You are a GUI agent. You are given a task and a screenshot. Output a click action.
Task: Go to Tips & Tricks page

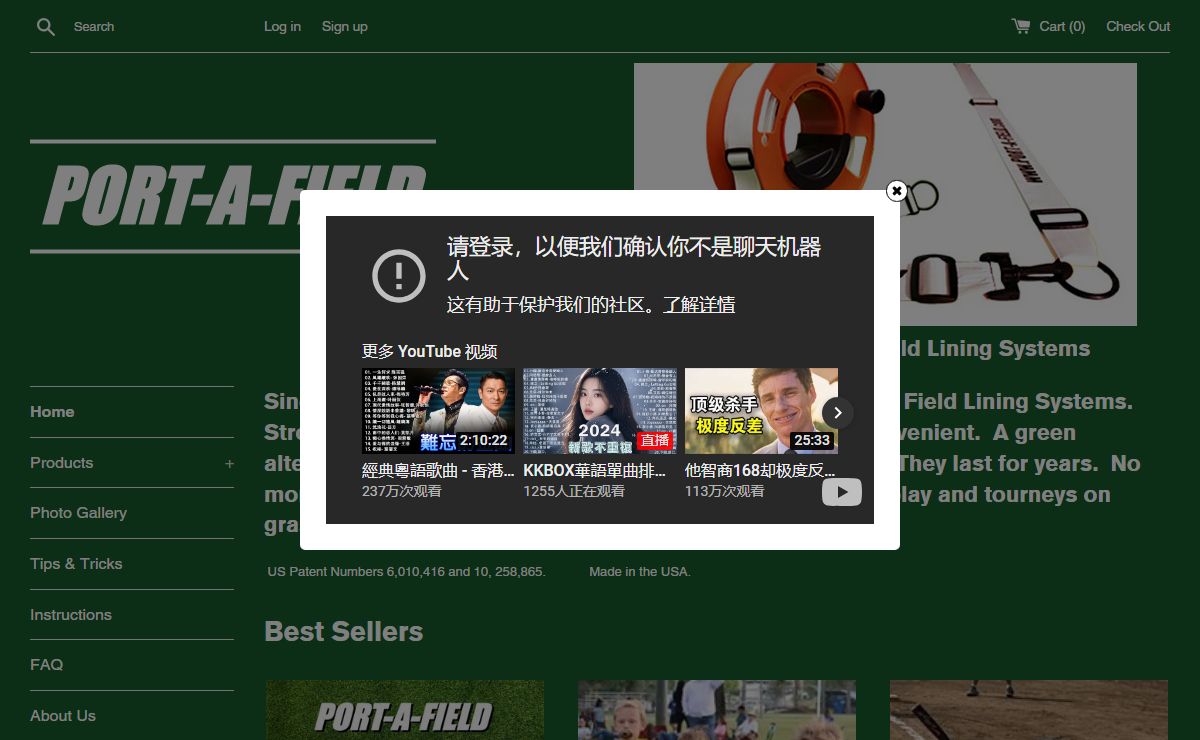tap(76, 564)
